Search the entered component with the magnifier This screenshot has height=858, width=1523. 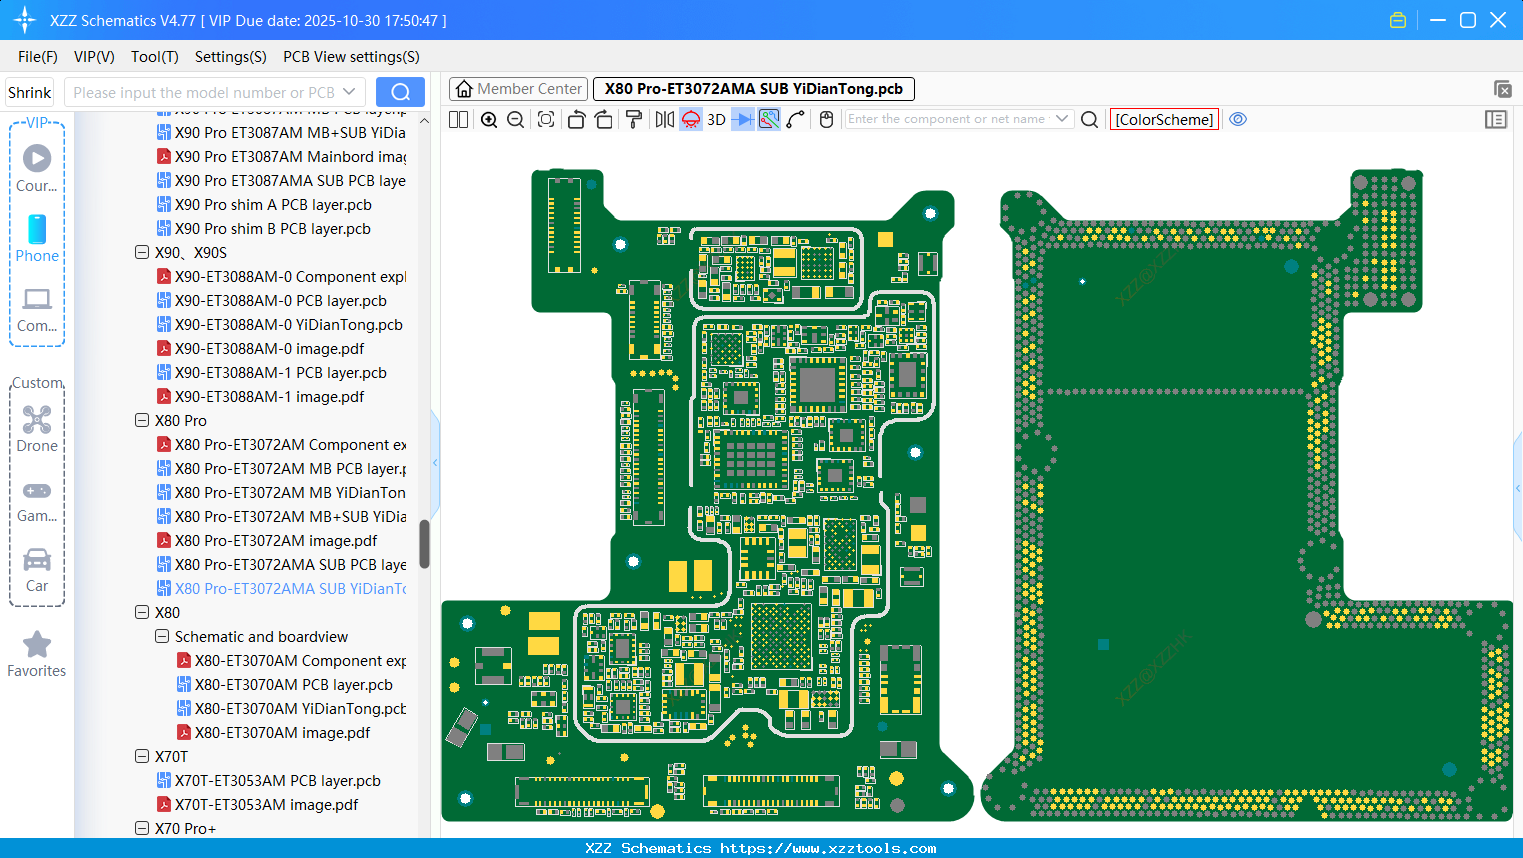(1090, 119)
